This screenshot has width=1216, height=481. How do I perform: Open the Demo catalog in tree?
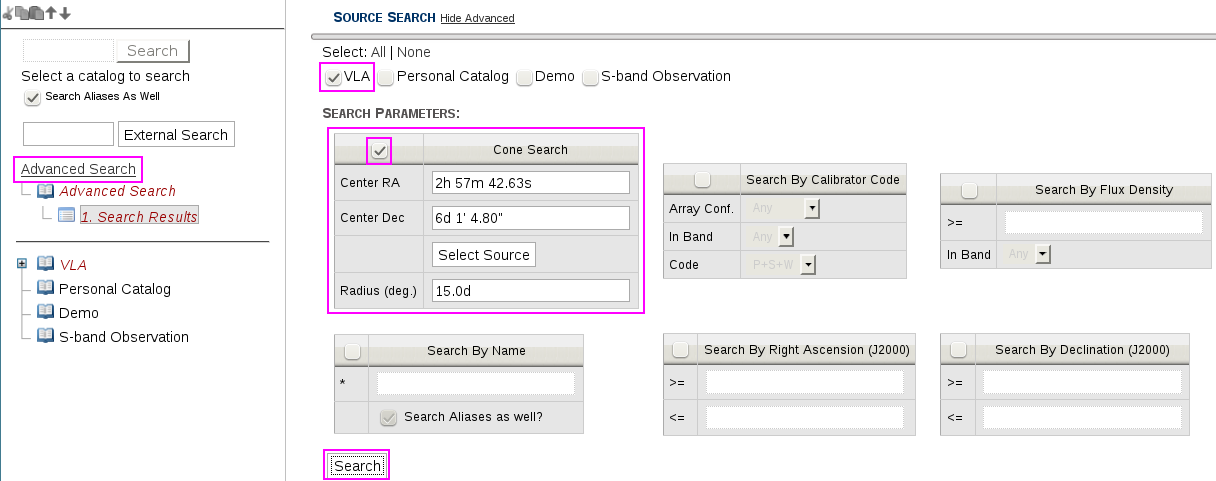78,313
